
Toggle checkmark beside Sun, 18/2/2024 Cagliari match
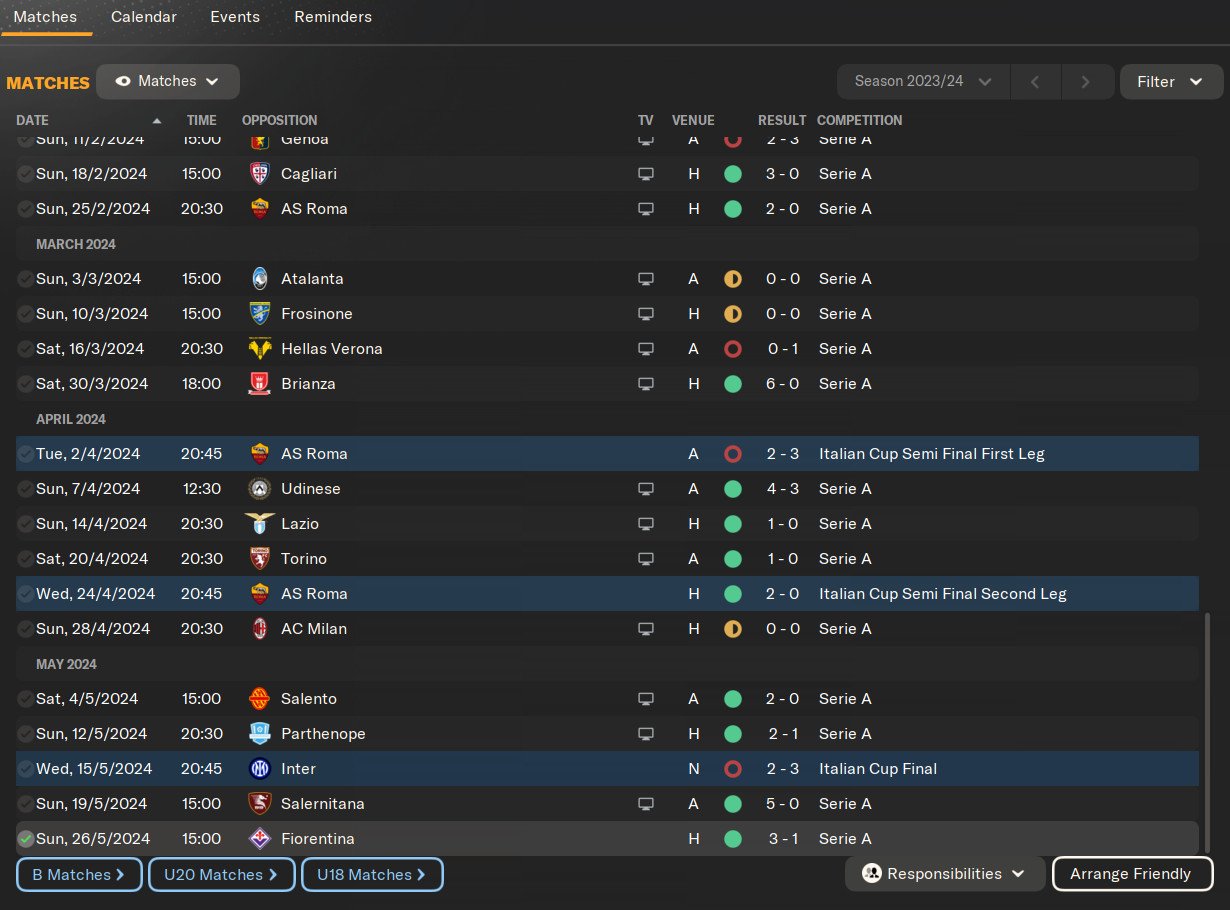tap(26, 173)
